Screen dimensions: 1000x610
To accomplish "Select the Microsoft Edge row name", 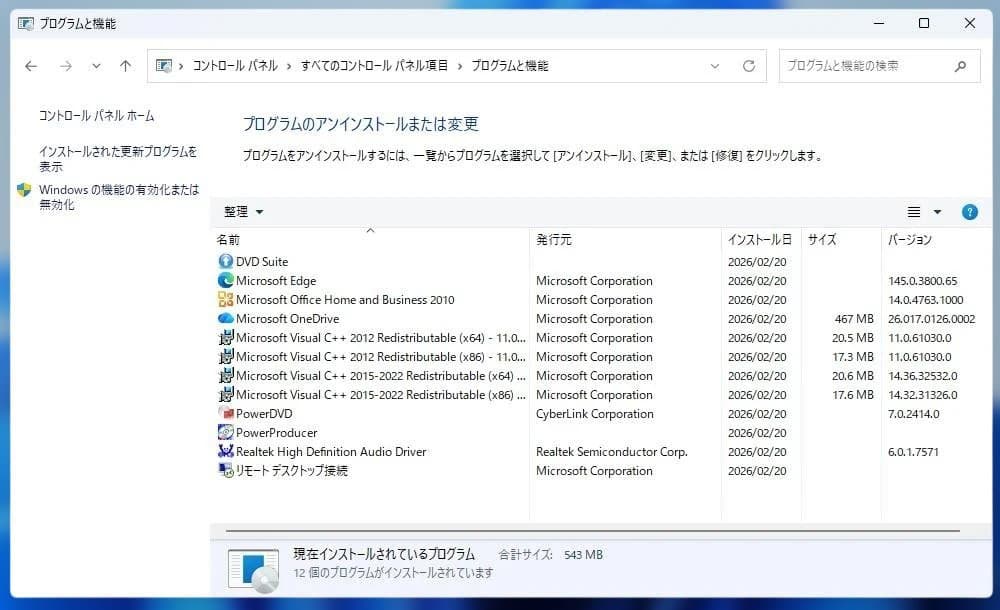I will coord(276,281).
